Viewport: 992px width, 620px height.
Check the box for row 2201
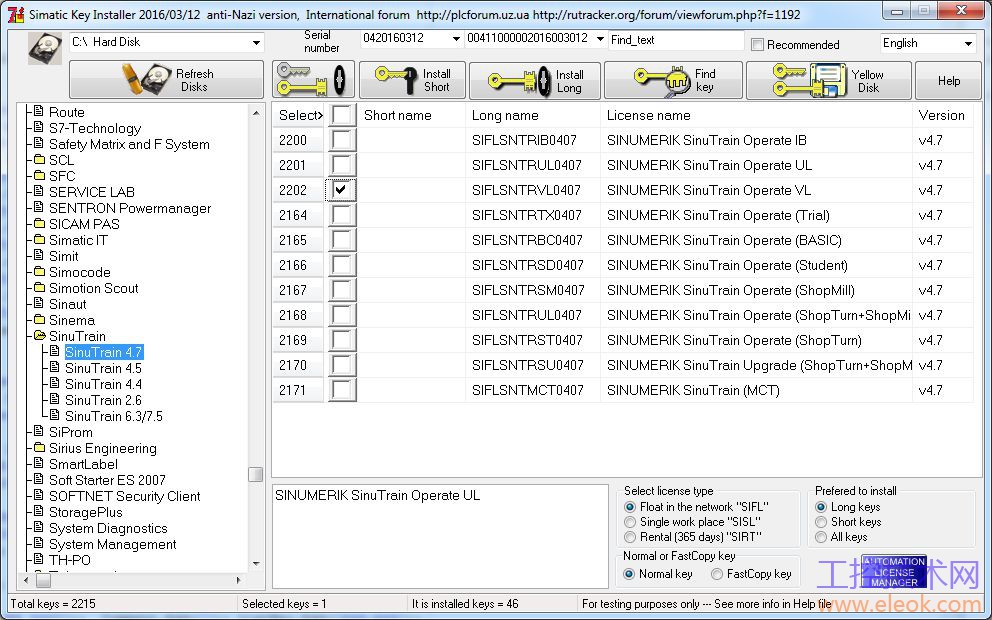tap(342, 165)
